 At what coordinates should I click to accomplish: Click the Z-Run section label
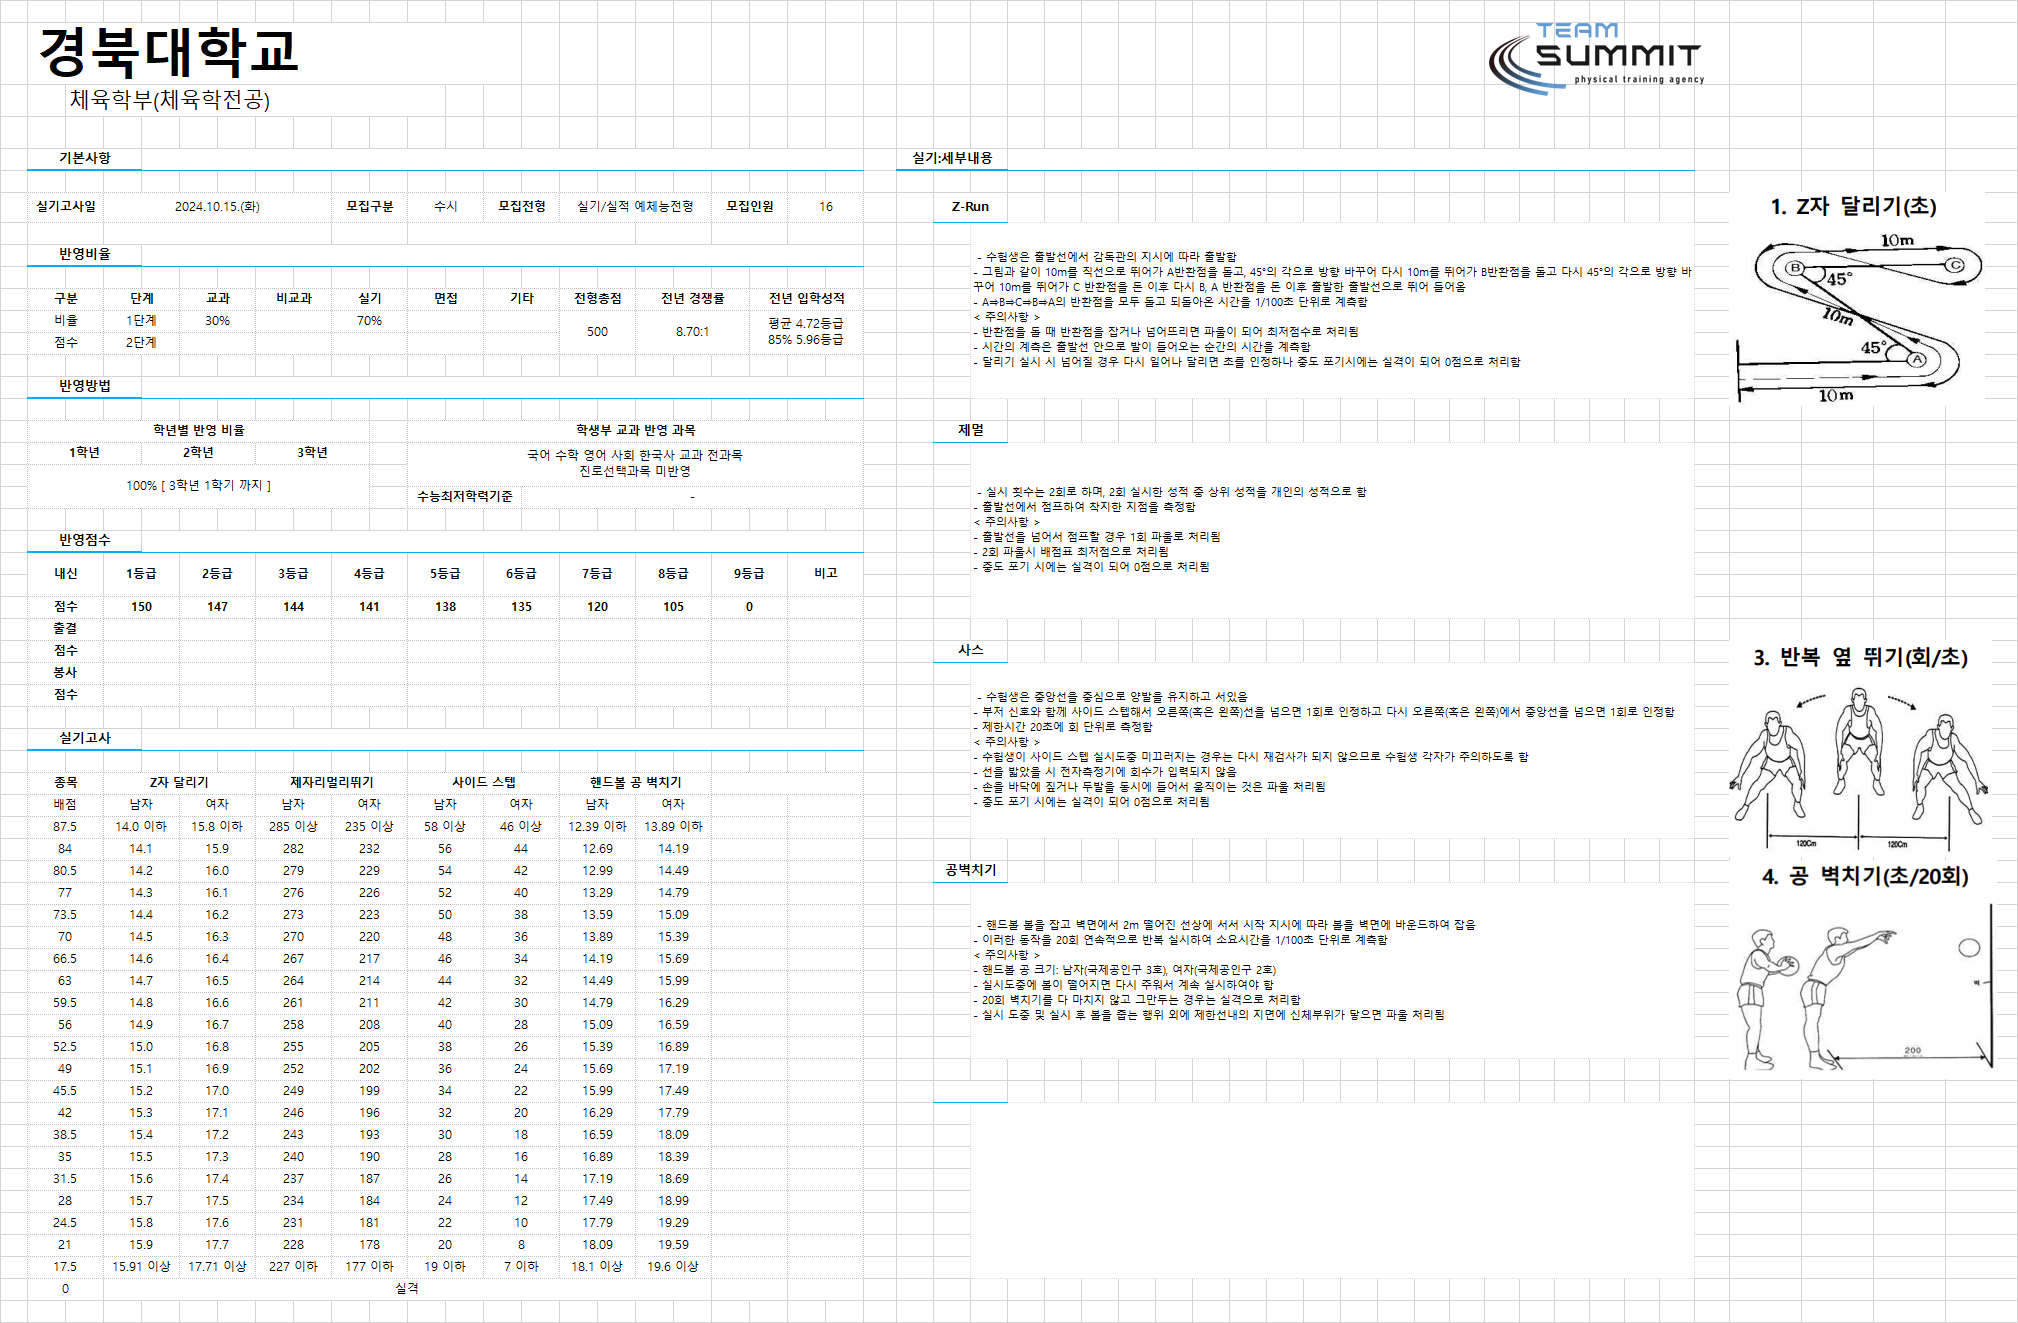pyautogui.click(x=970, y=206)
